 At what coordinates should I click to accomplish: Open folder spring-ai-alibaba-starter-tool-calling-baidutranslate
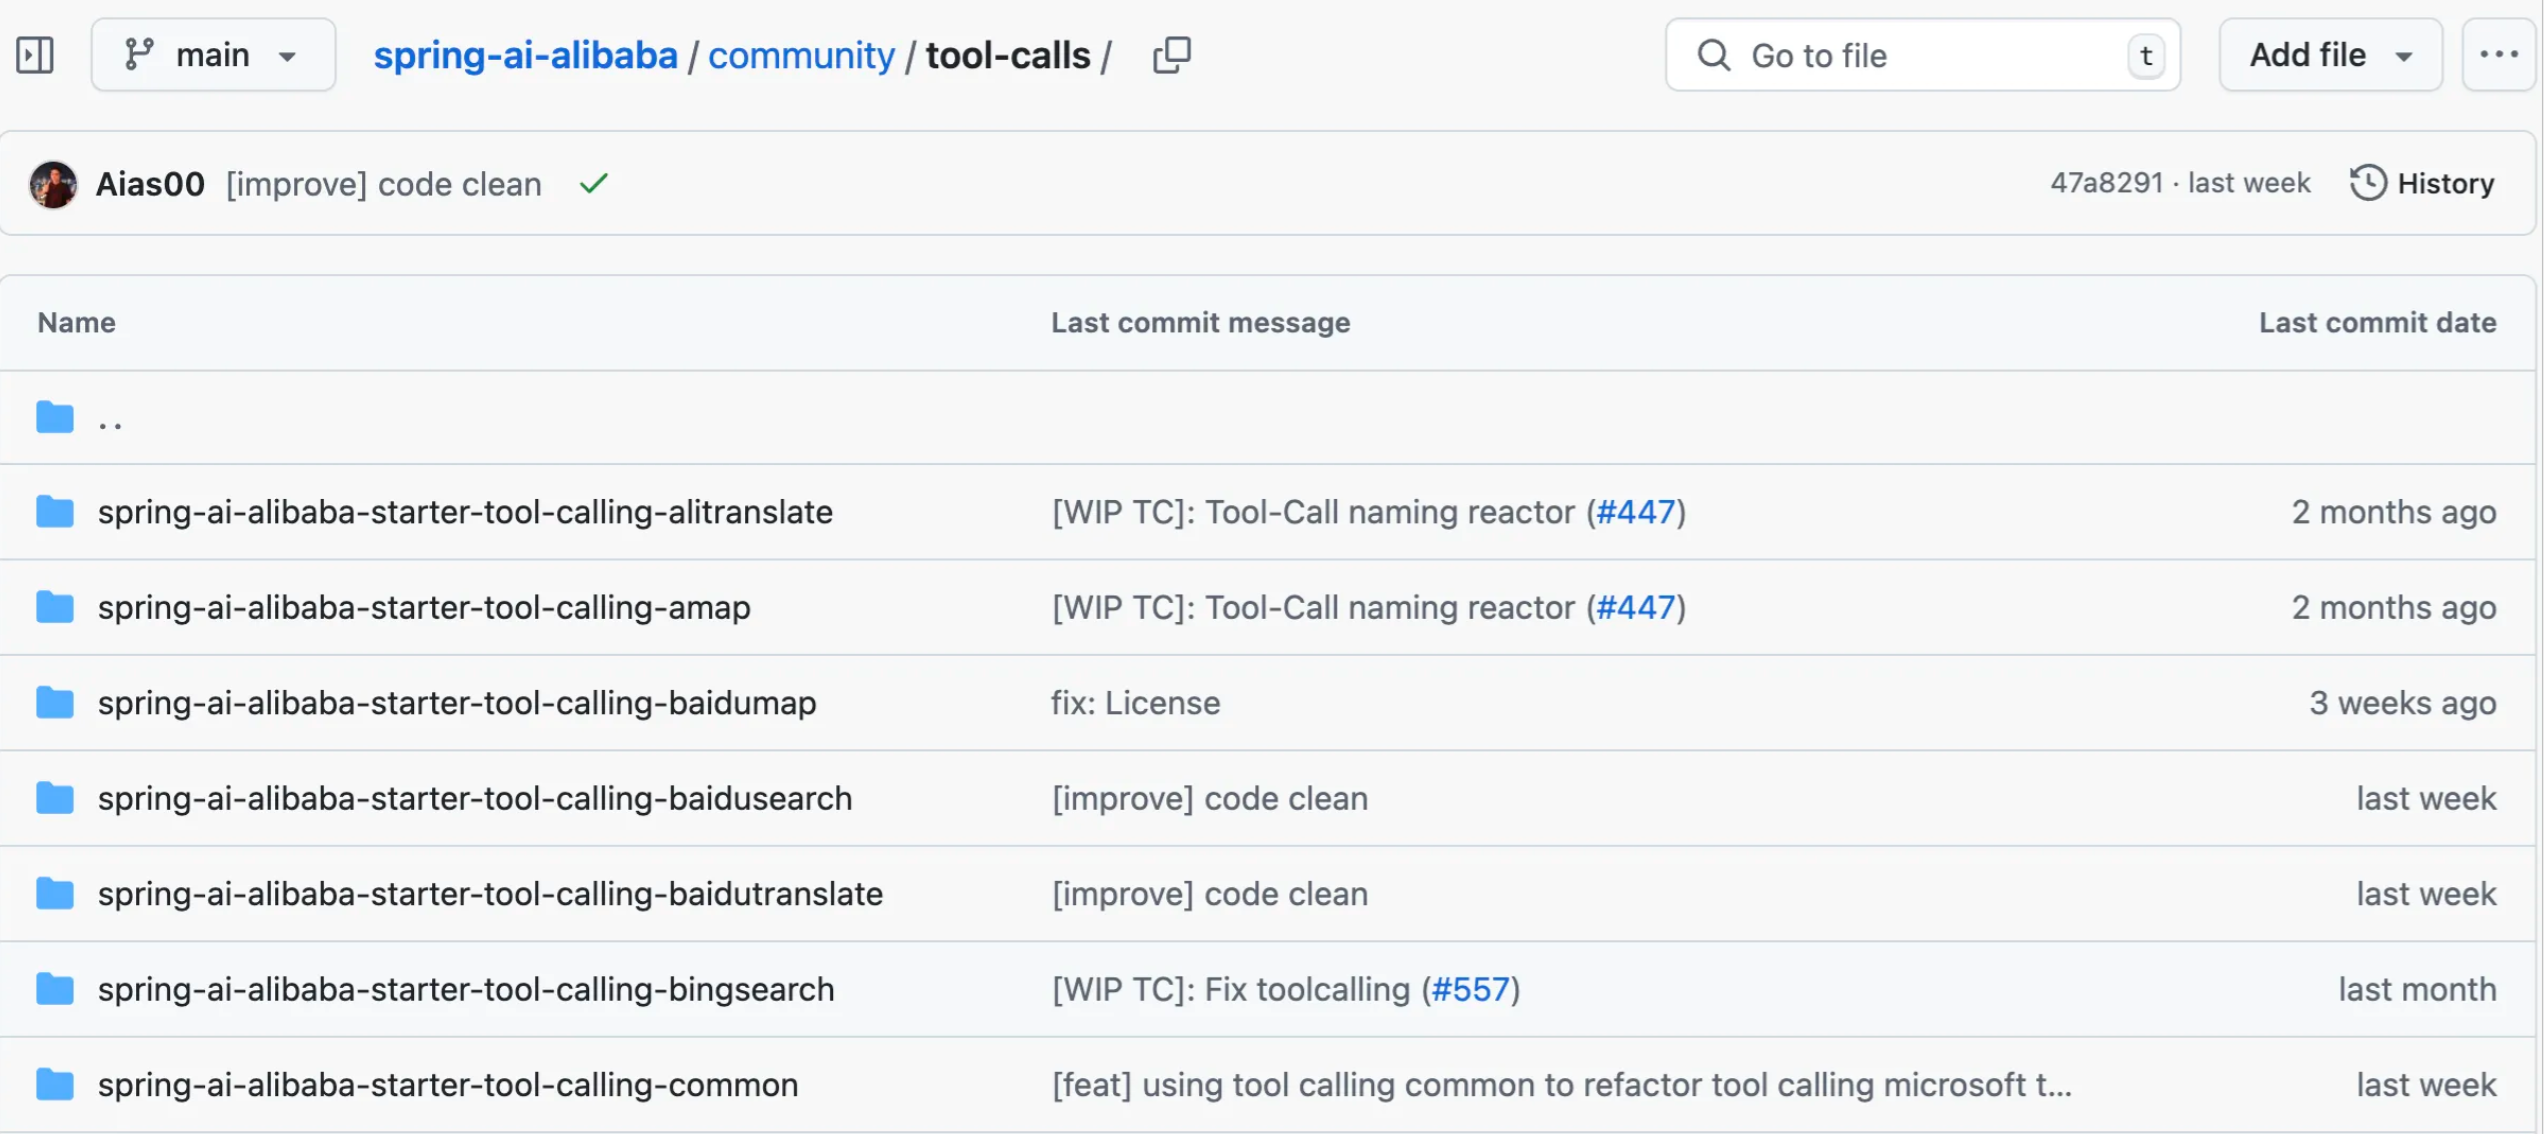pos(490,893)
